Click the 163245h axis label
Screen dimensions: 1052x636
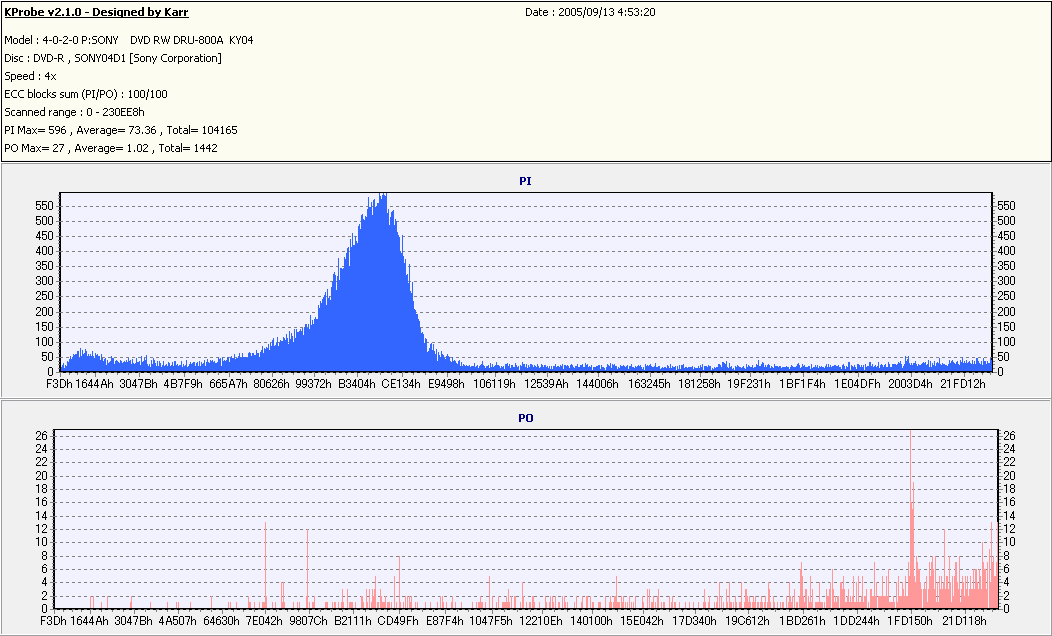coord(649,384)
